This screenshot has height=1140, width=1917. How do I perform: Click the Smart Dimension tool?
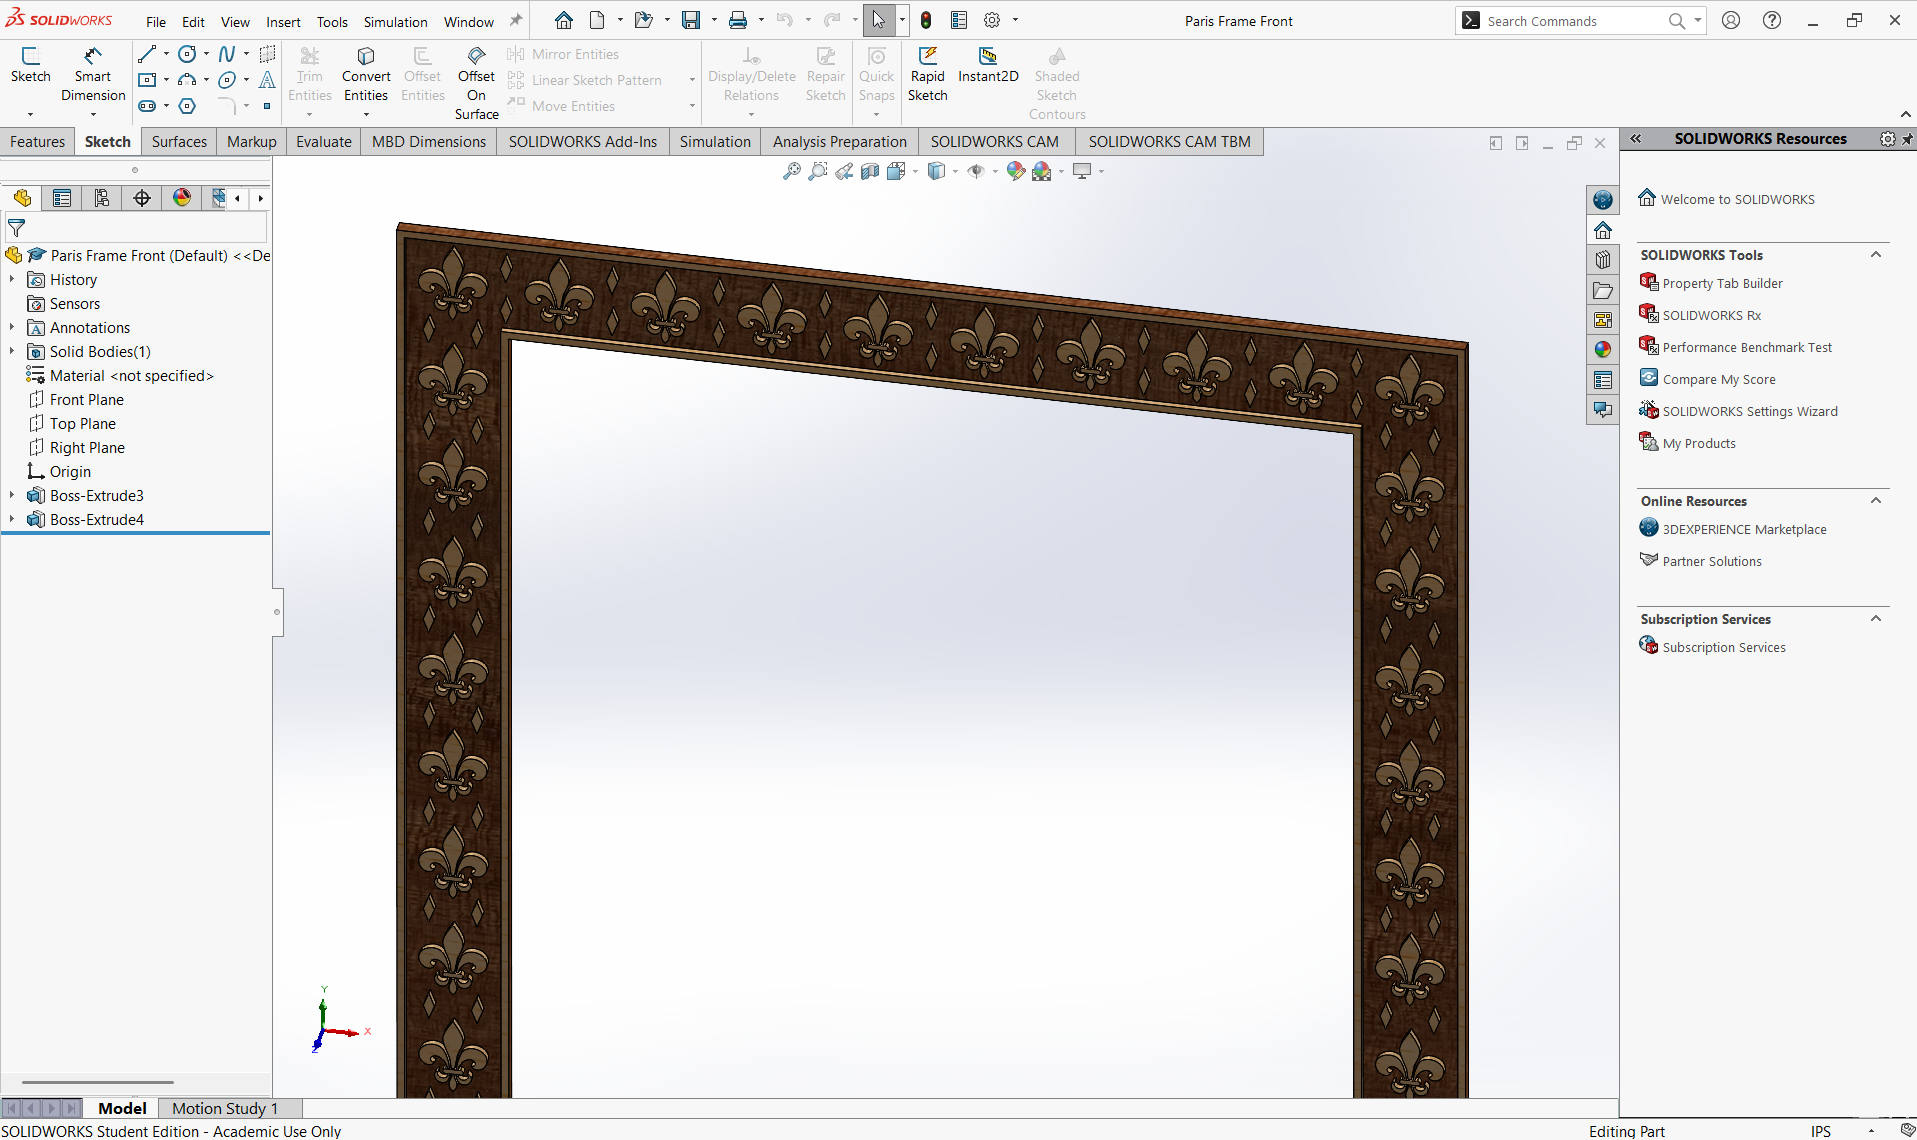(x=93, y=75)
